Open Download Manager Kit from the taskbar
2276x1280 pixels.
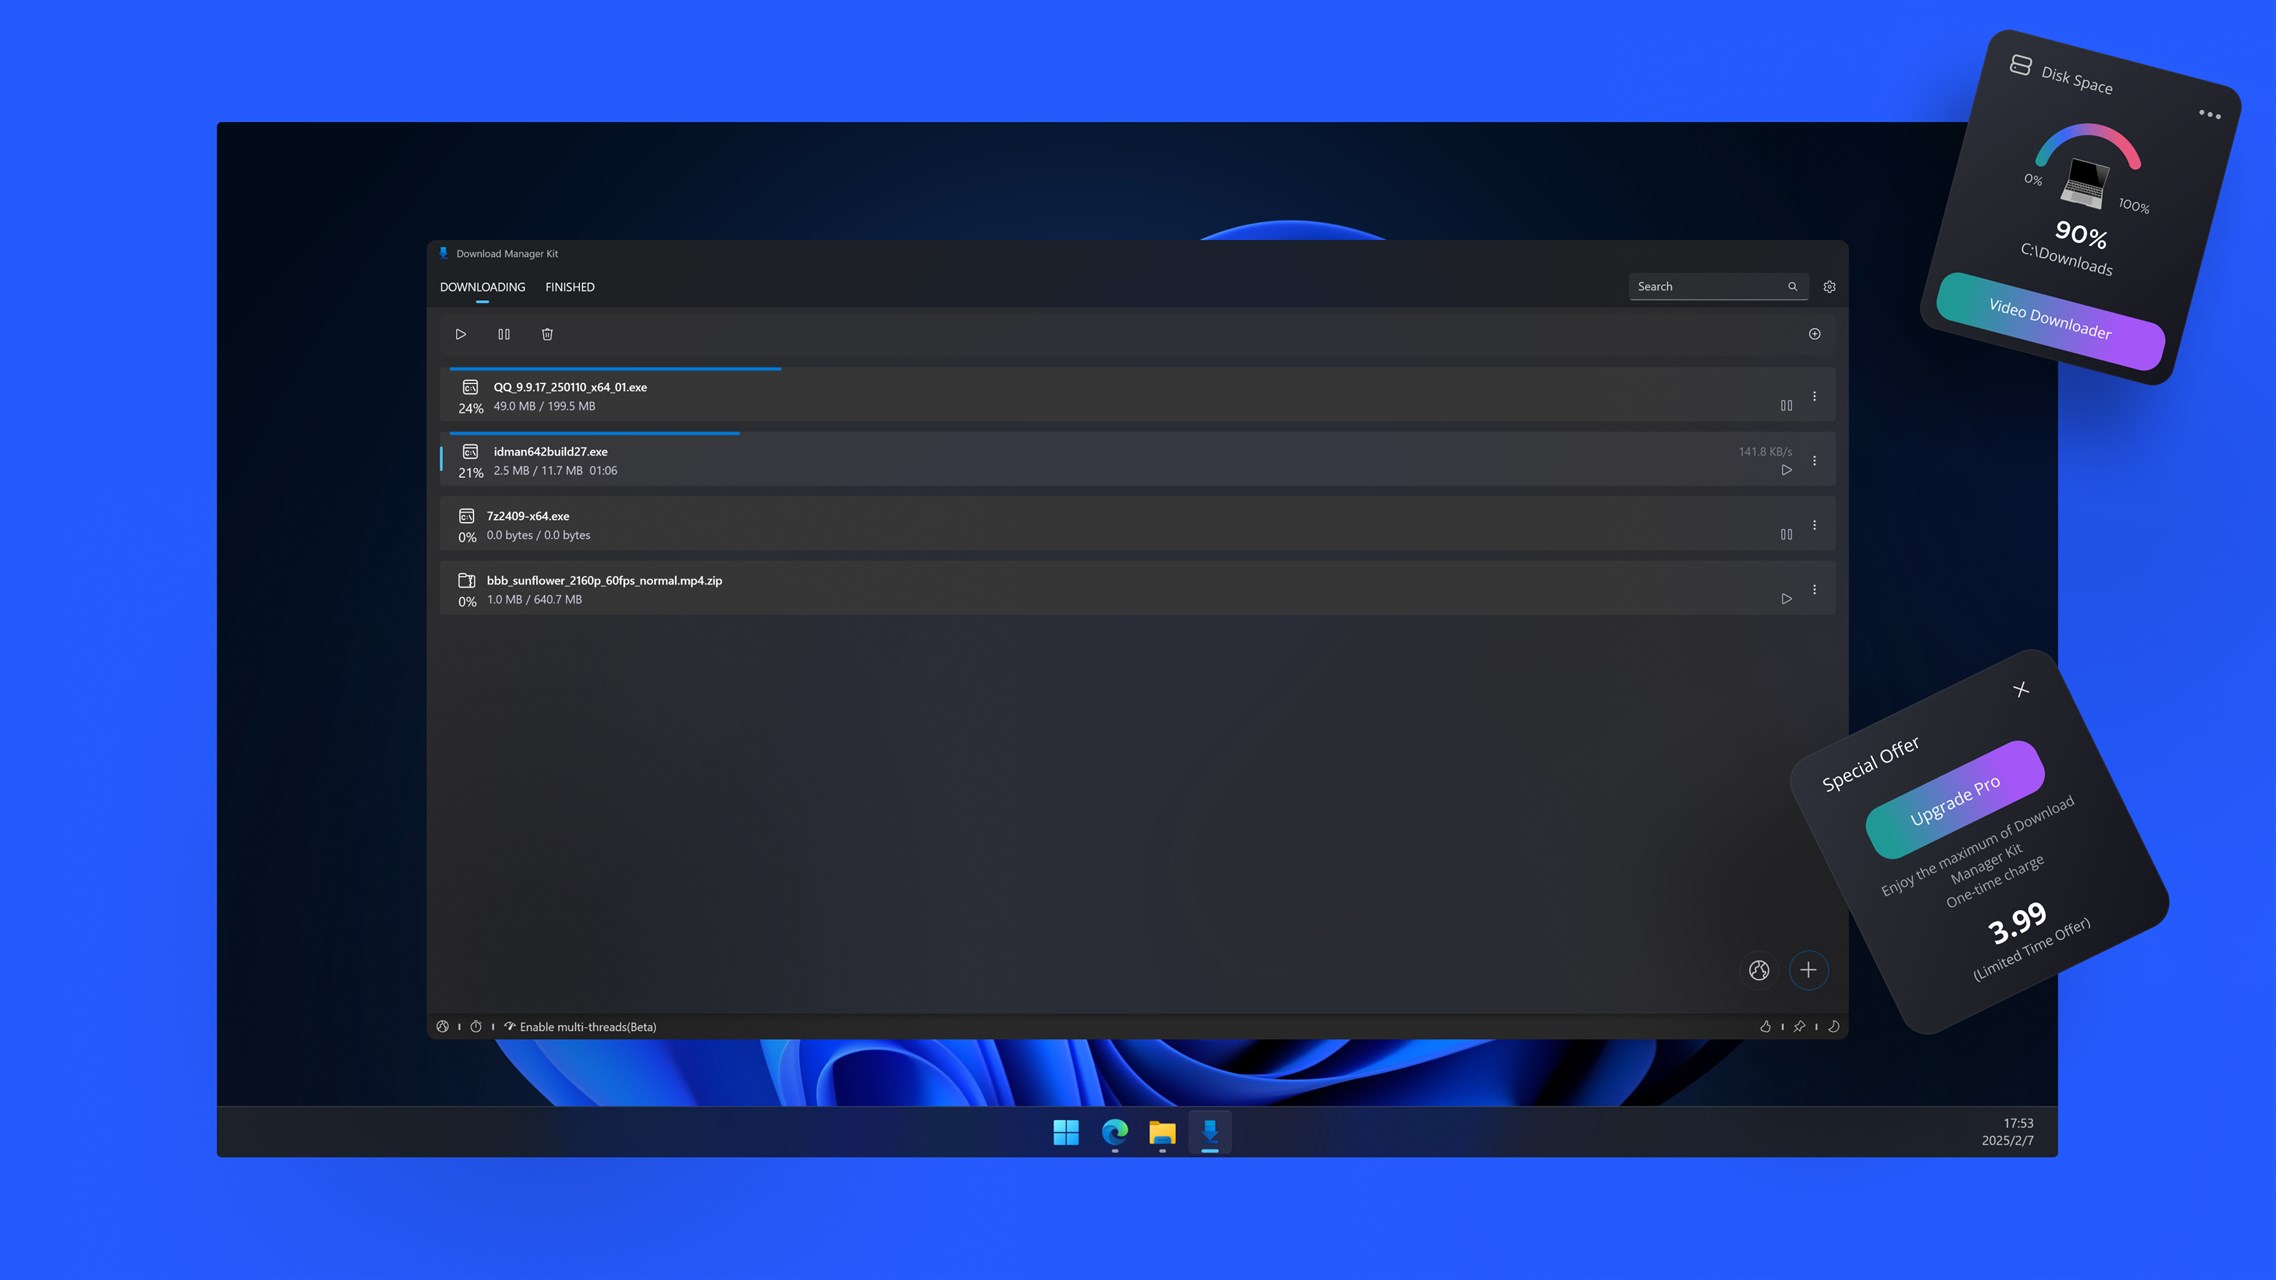pyautogui.click(x=1210, y=1133)
